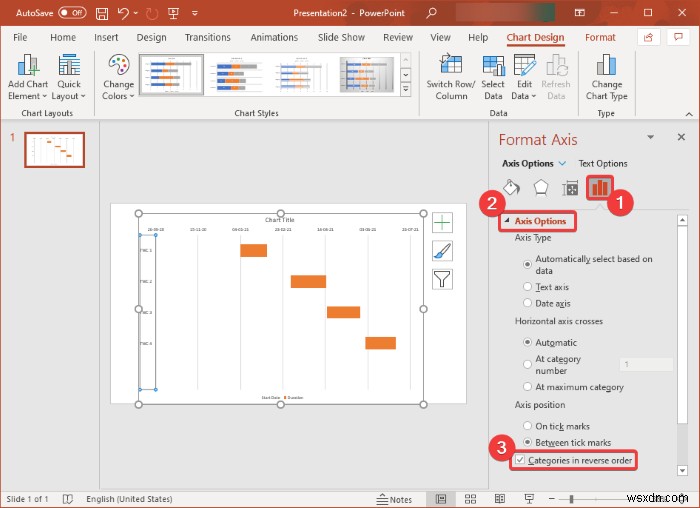Viewport: 700px width, 508px height.
Task: Click Switch Row/Column
Action: (x=451, y=77)
